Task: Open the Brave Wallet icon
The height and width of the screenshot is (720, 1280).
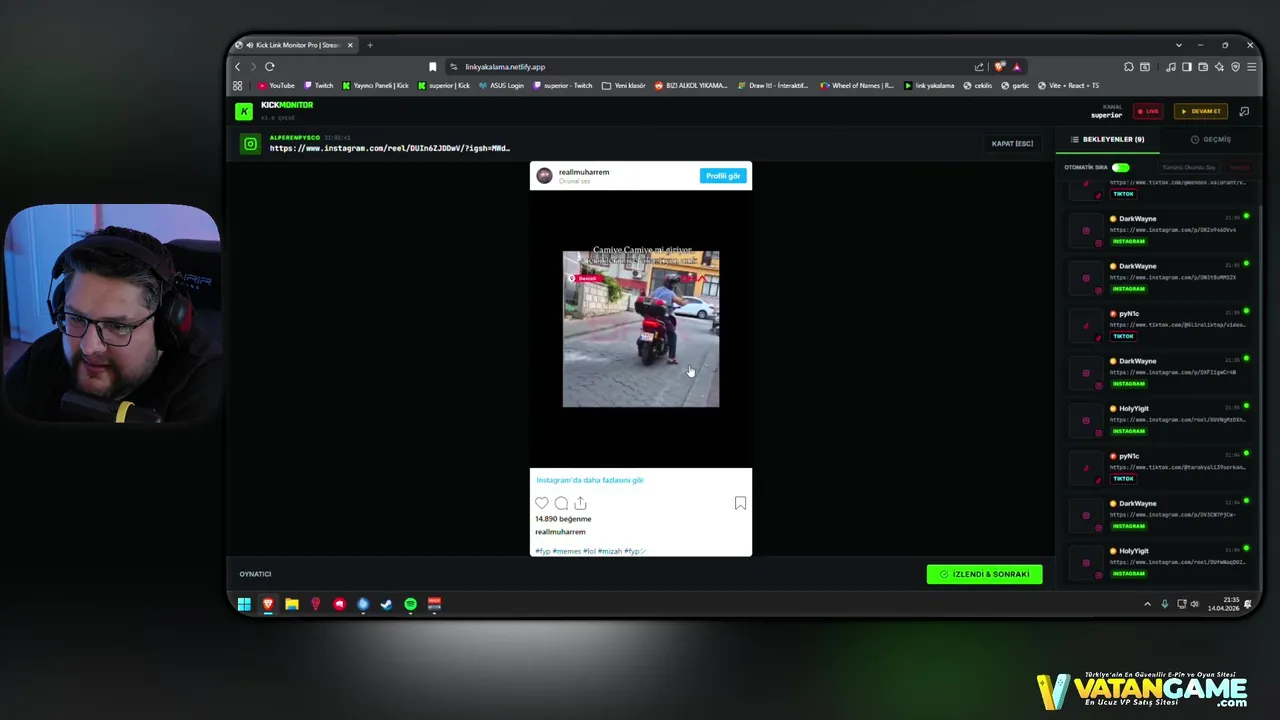Action: 1203,67
